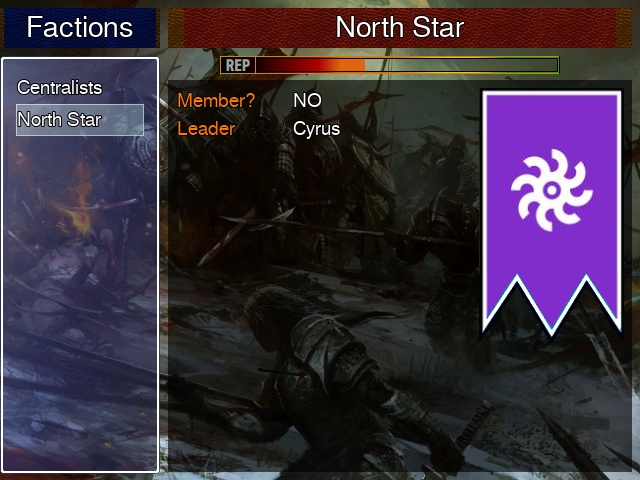Open the Factions header tab
The height and width of the screenshot is (480, 640).
tap(80, 27)
